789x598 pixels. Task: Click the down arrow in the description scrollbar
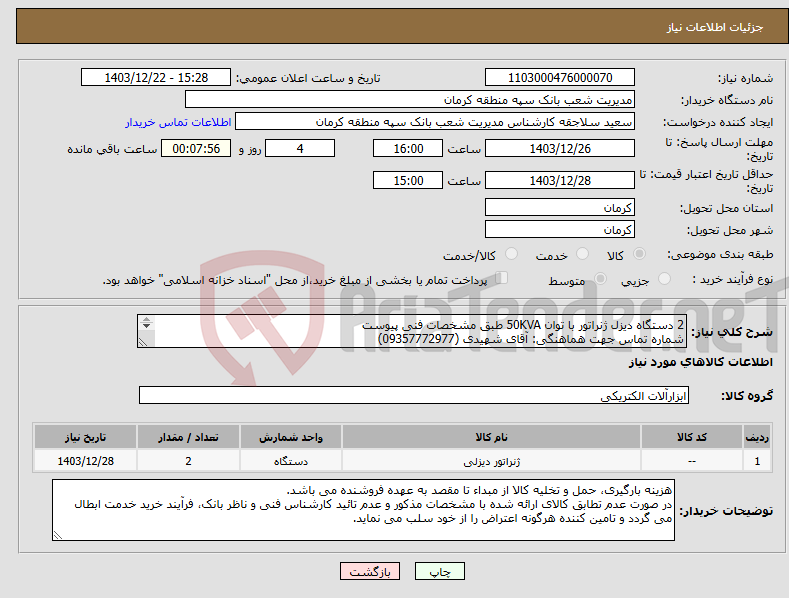[146, 326]
